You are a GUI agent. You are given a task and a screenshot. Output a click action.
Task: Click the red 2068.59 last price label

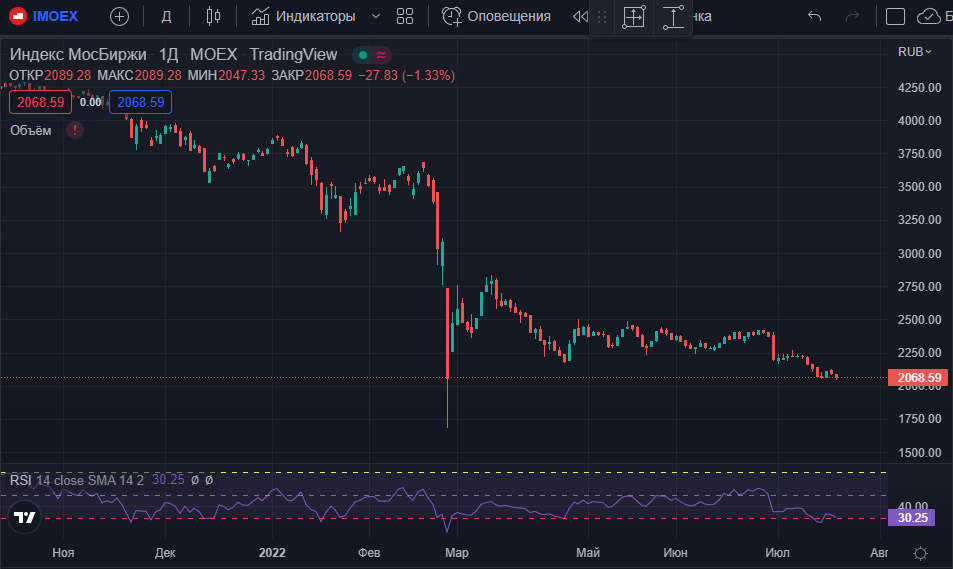pos(918,378)
